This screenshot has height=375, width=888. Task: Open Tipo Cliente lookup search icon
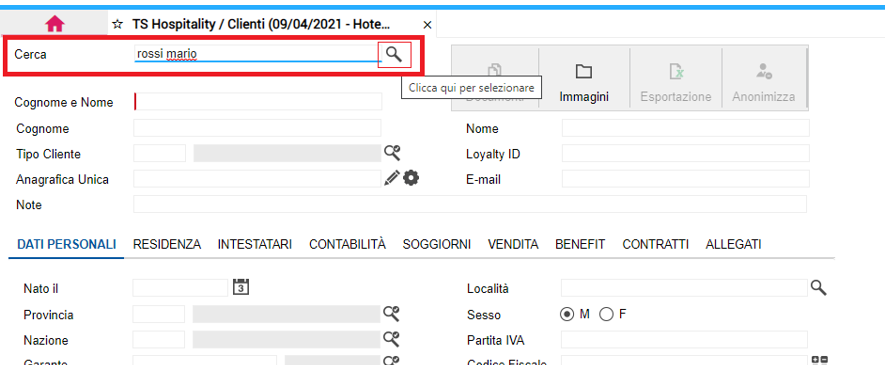[392, 152]
